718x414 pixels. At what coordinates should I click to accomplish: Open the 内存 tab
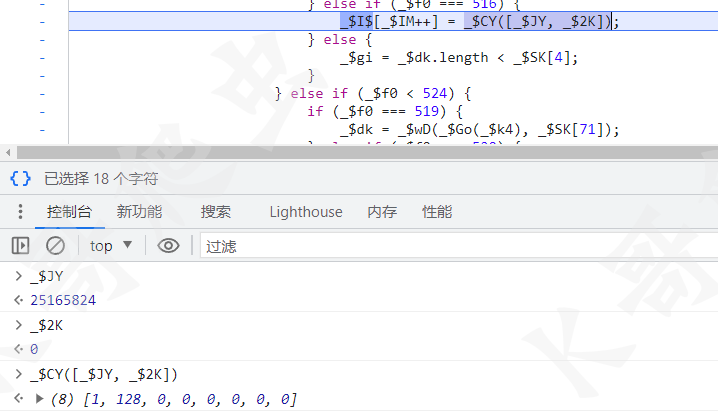[382, 212]
